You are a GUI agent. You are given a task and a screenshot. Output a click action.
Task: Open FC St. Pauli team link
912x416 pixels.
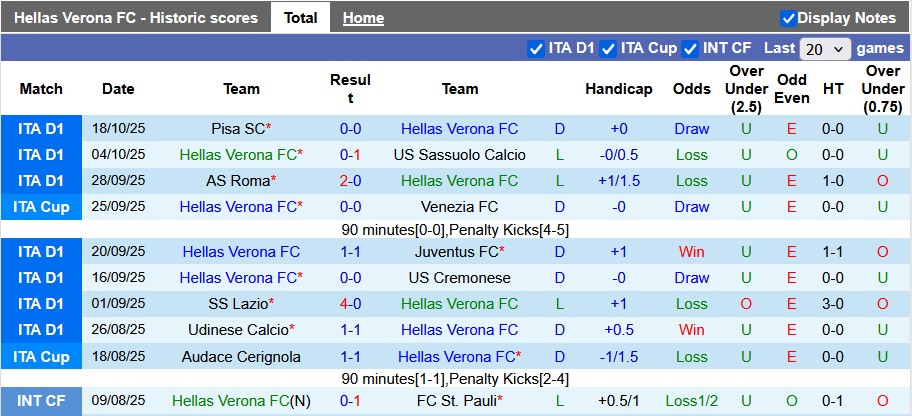pyautogui.click(x=457, y=401)
